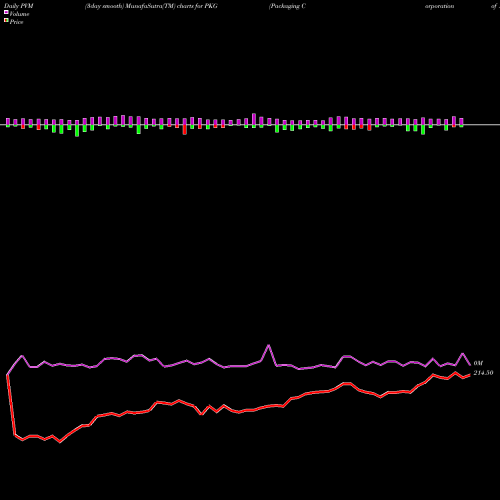Click the '0M' volume value label

478,363
